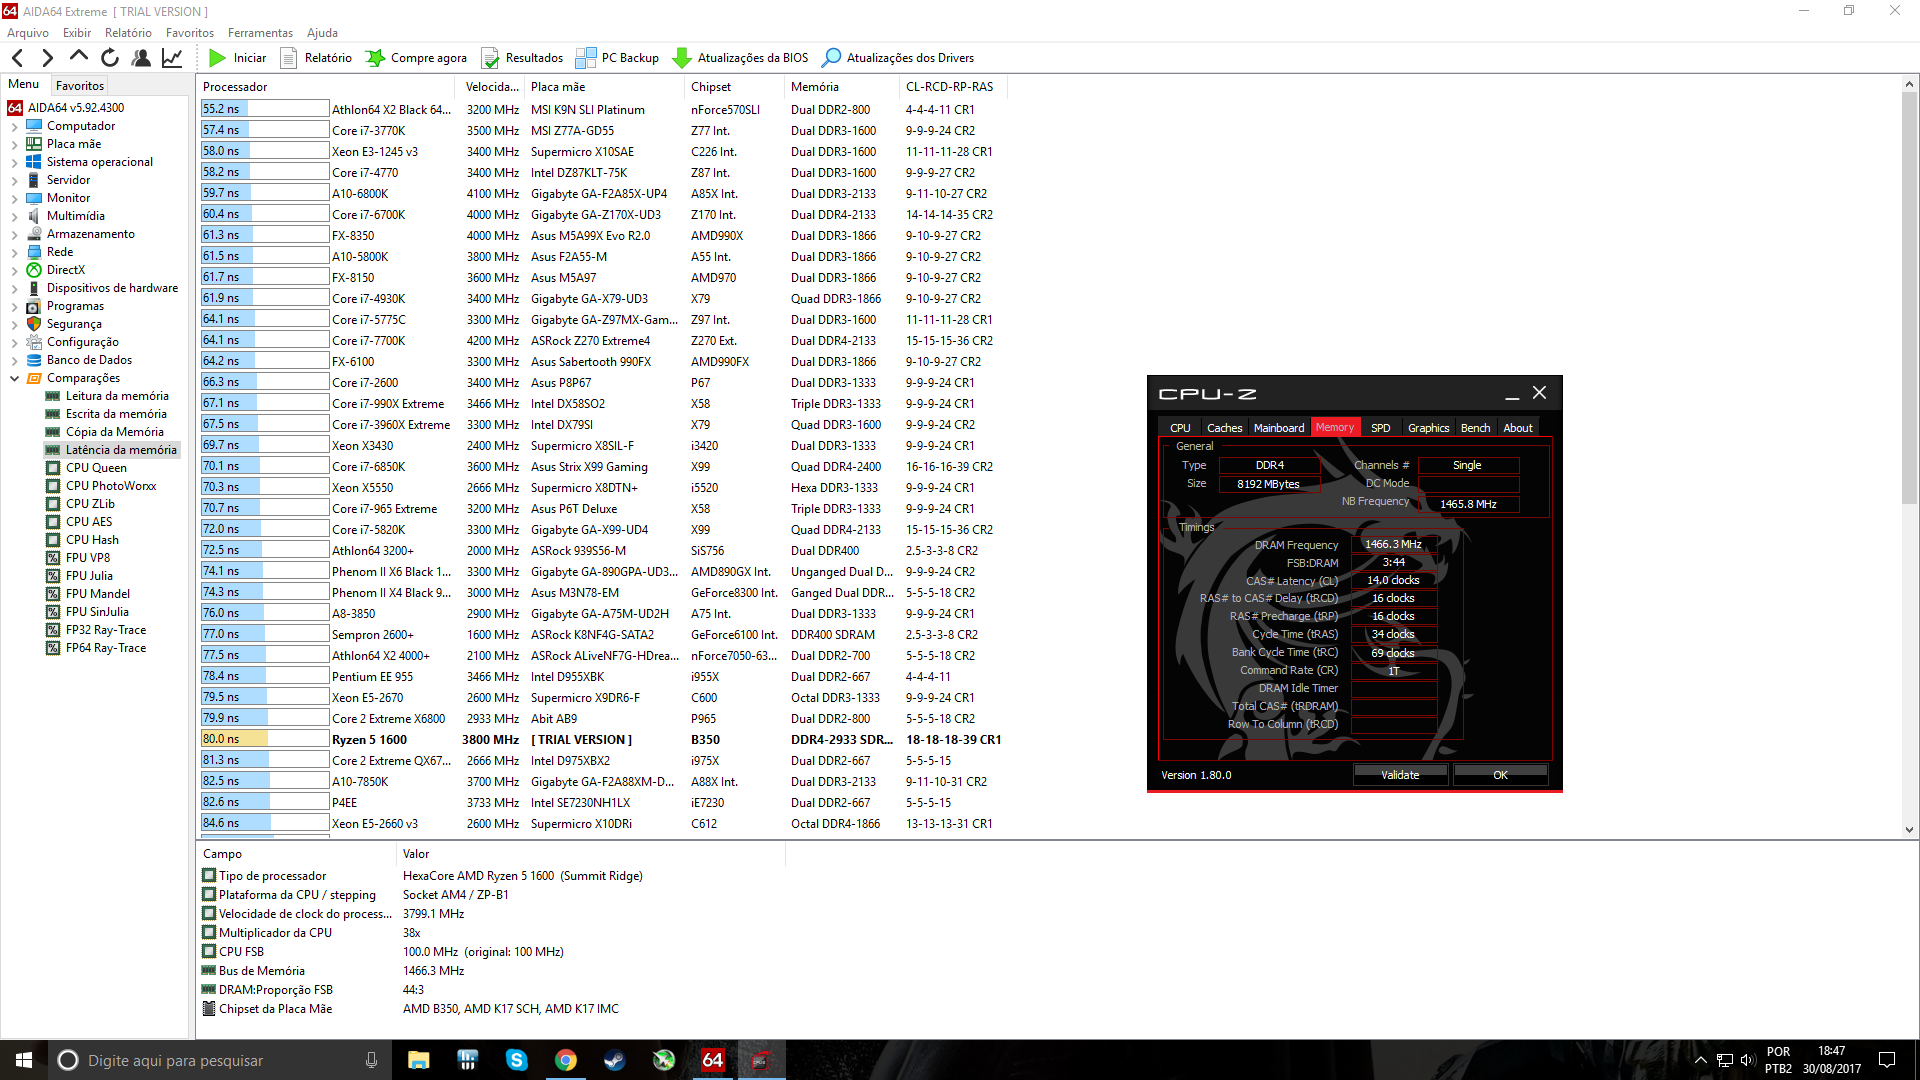Switch to the Favoritos tab
Screen dimensions: 1920x1080
80,86
